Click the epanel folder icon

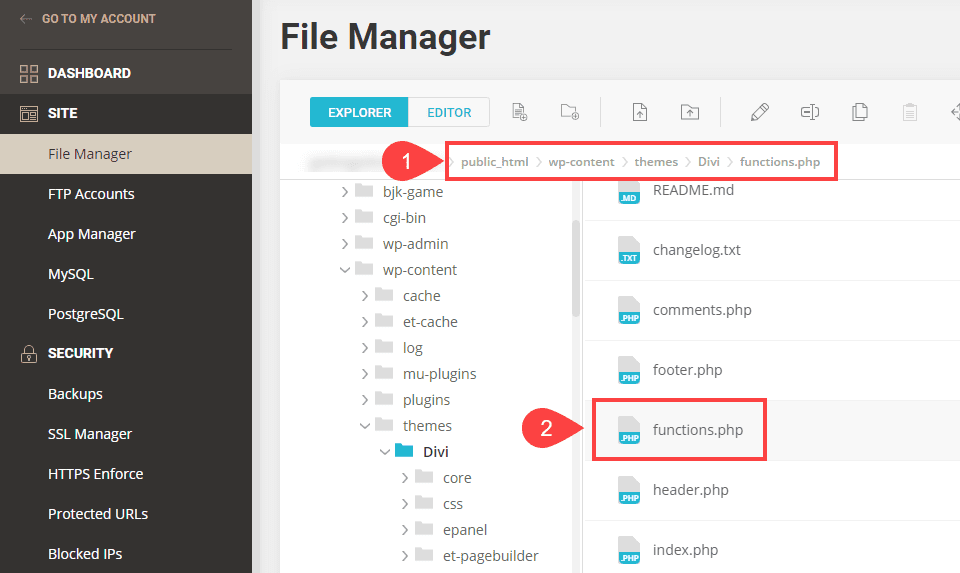[424, 528]
